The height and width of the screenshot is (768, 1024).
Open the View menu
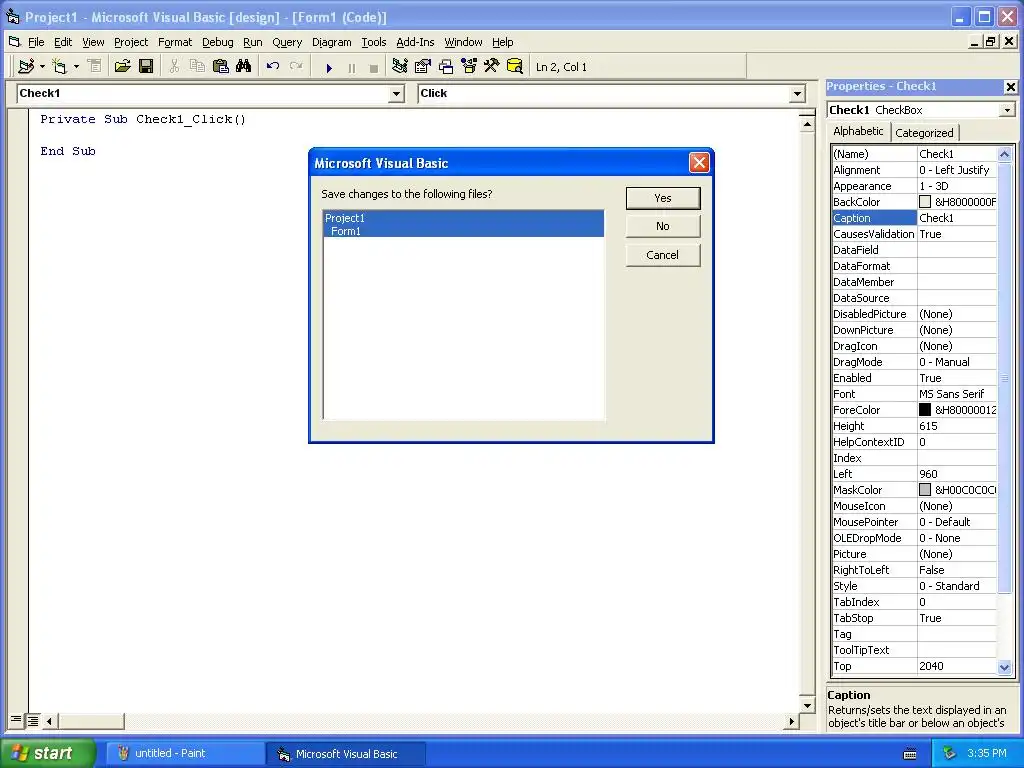[x=93, y=42]
